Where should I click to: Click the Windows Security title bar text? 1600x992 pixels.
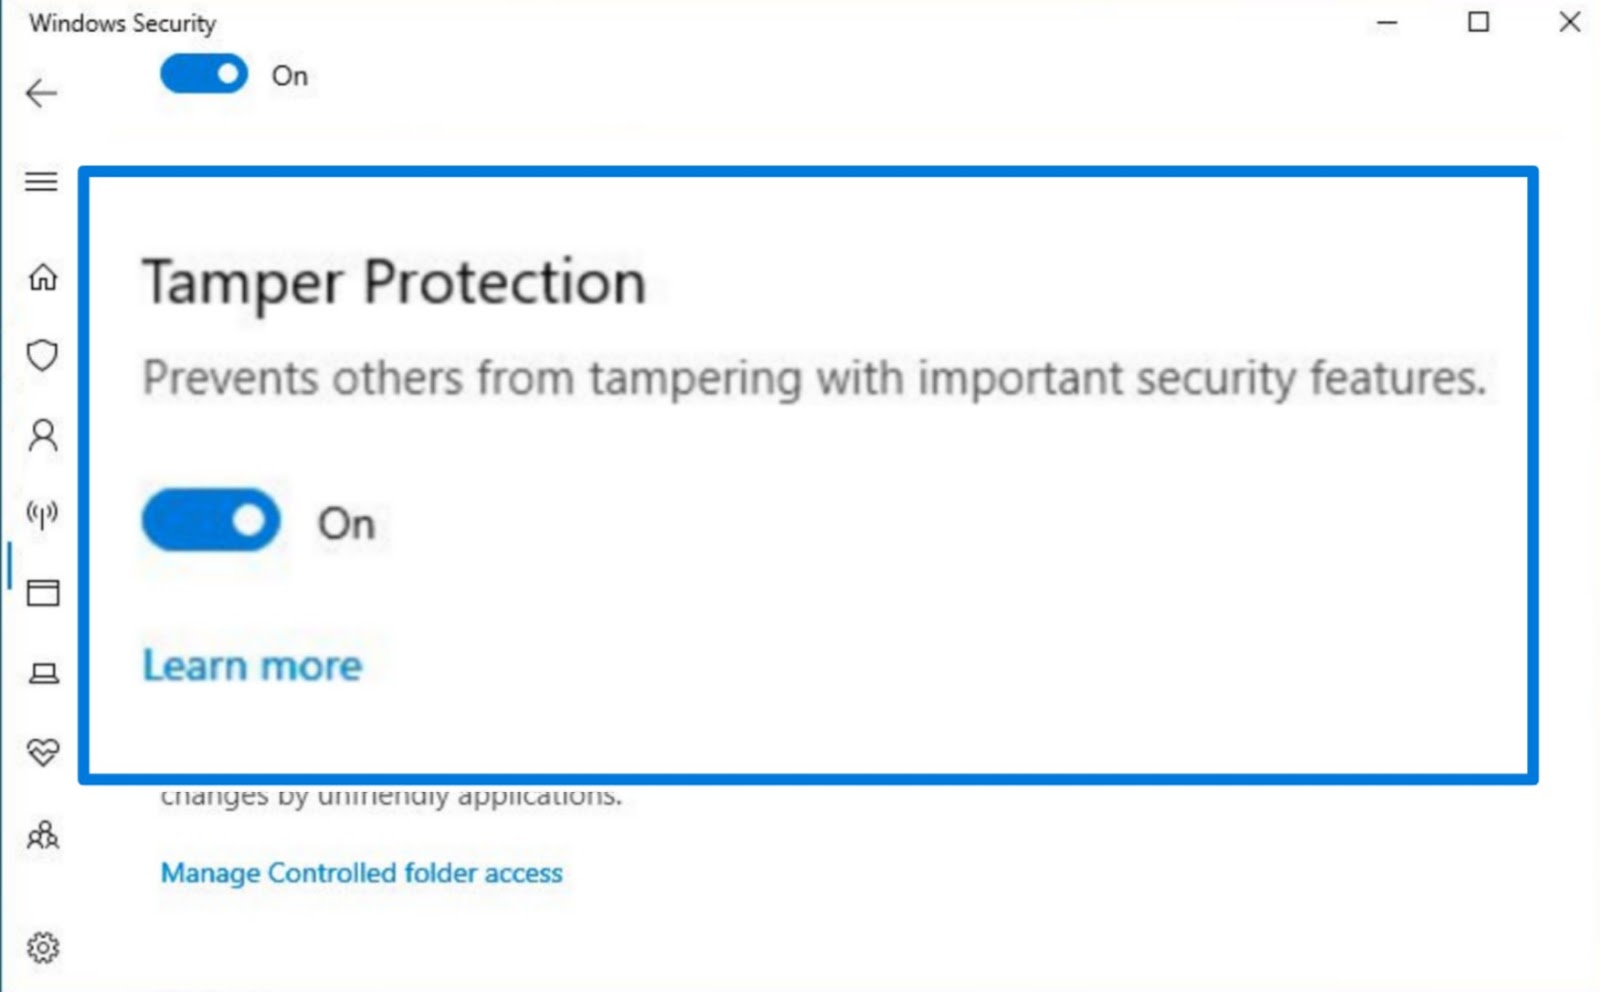point(122,22)
